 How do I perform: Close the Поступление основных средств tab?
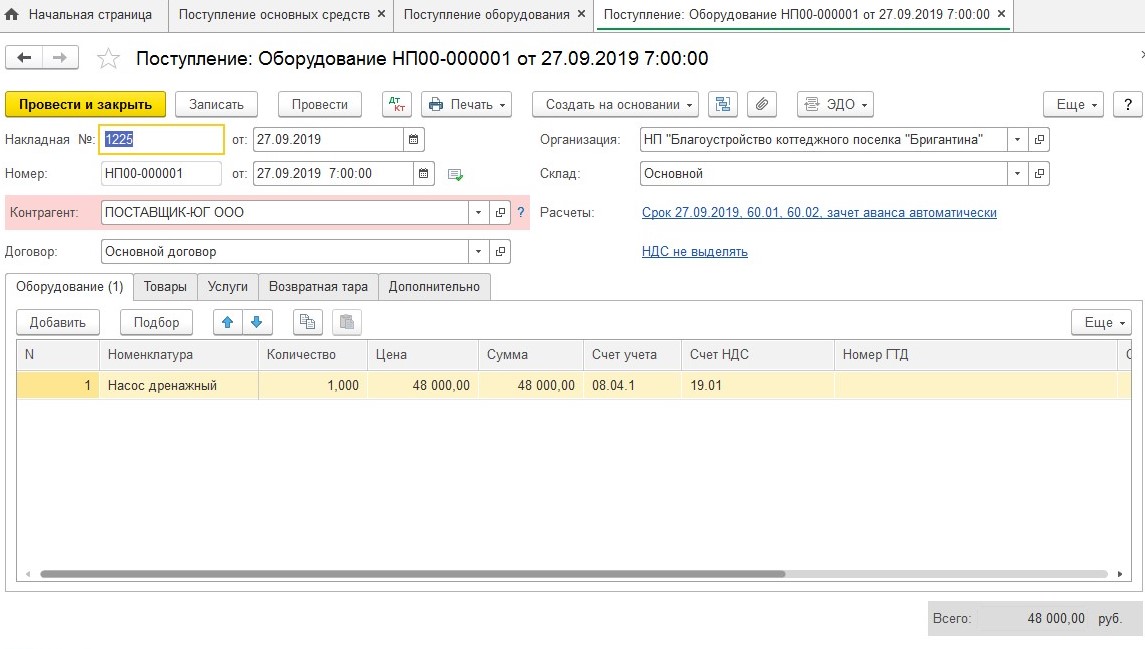click(x=381, y=14)
